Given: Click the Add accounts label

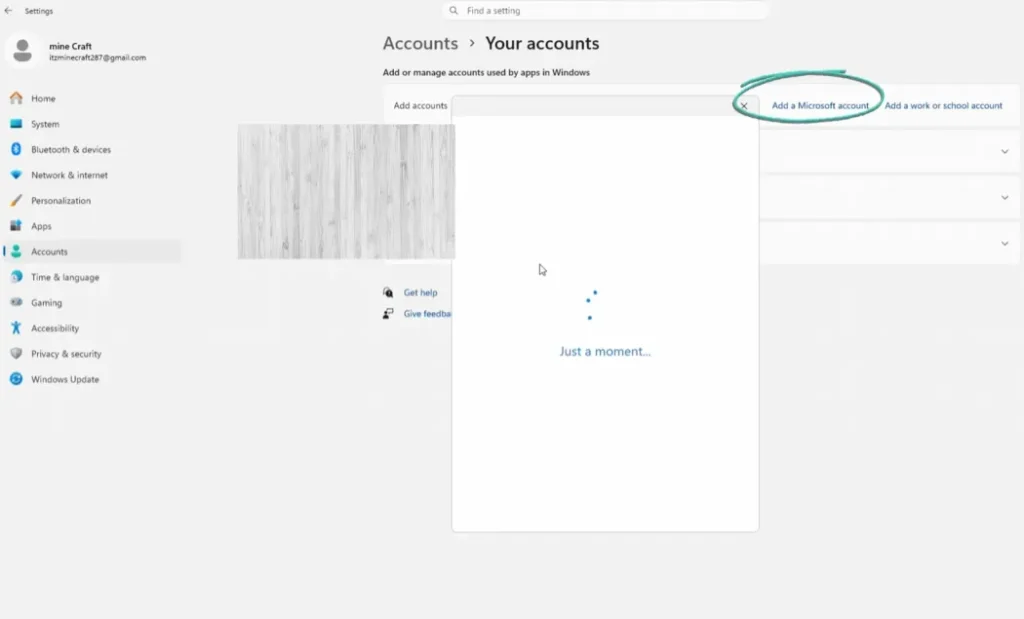Looking at the screenshot, I should coord(421,105).
